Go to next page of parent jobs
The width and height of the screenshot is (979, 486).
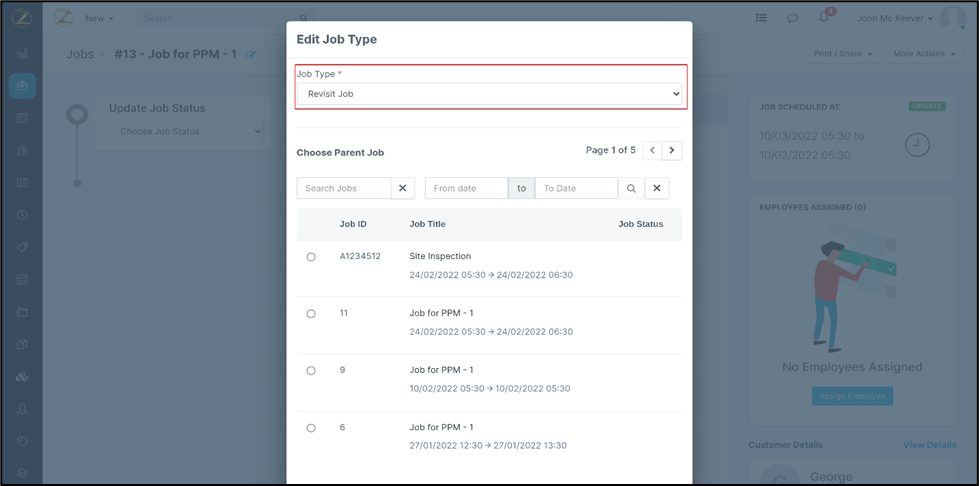tap(672, 150)
